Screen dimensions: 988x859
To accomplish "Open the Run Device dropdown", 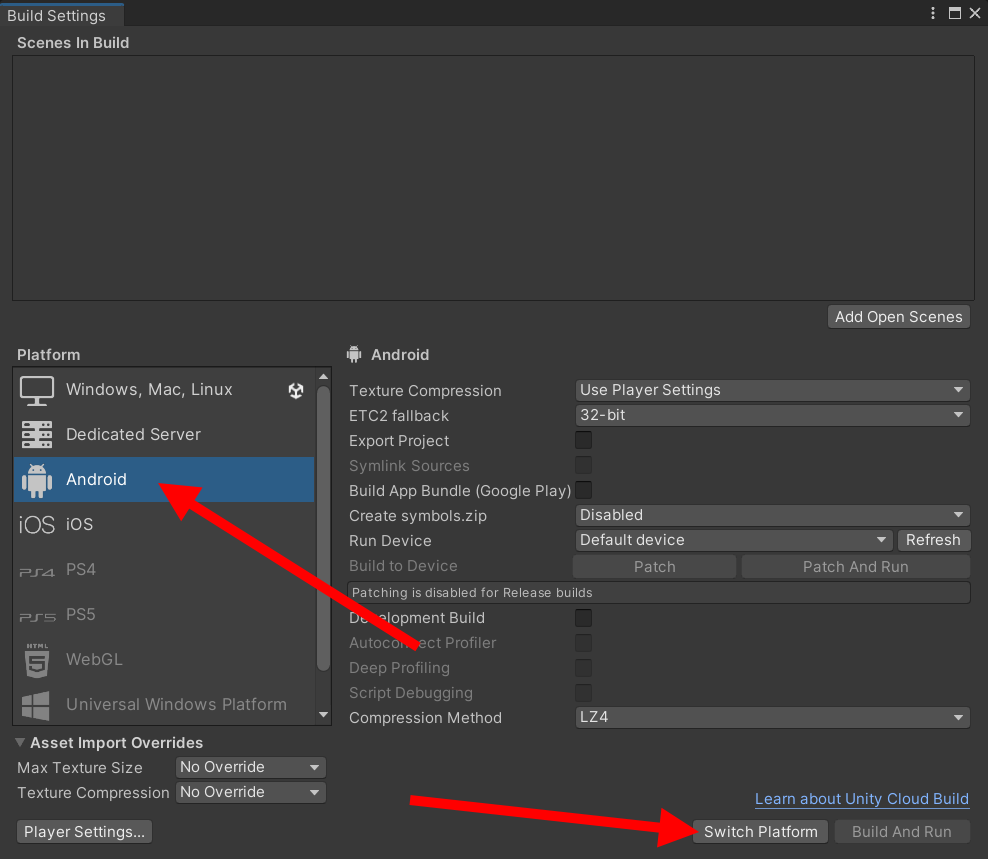I will (x=734, y=540).
